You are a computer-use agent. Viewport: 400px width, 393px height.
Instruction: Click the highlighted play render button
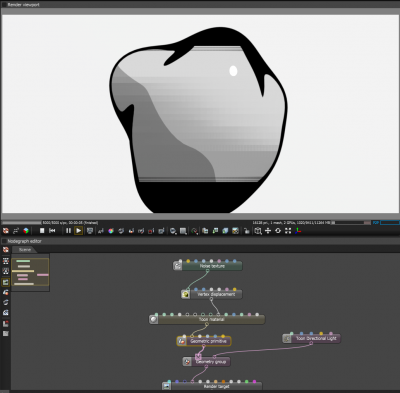[x=79, y=231]
